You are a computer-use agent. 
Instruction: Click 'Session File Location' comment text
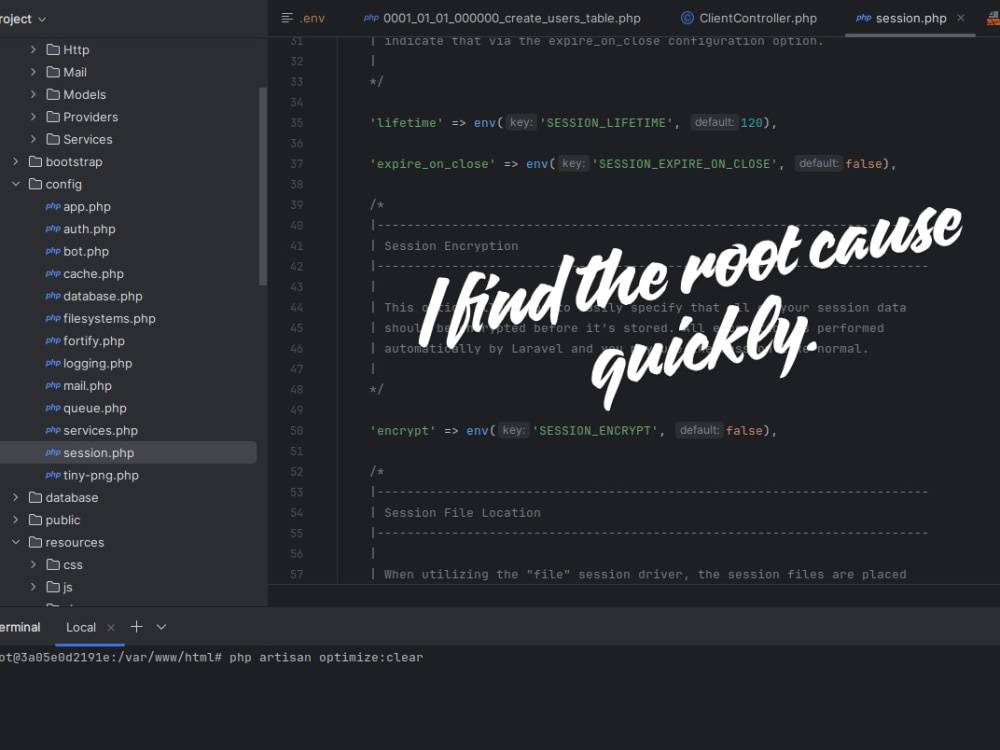462,513
